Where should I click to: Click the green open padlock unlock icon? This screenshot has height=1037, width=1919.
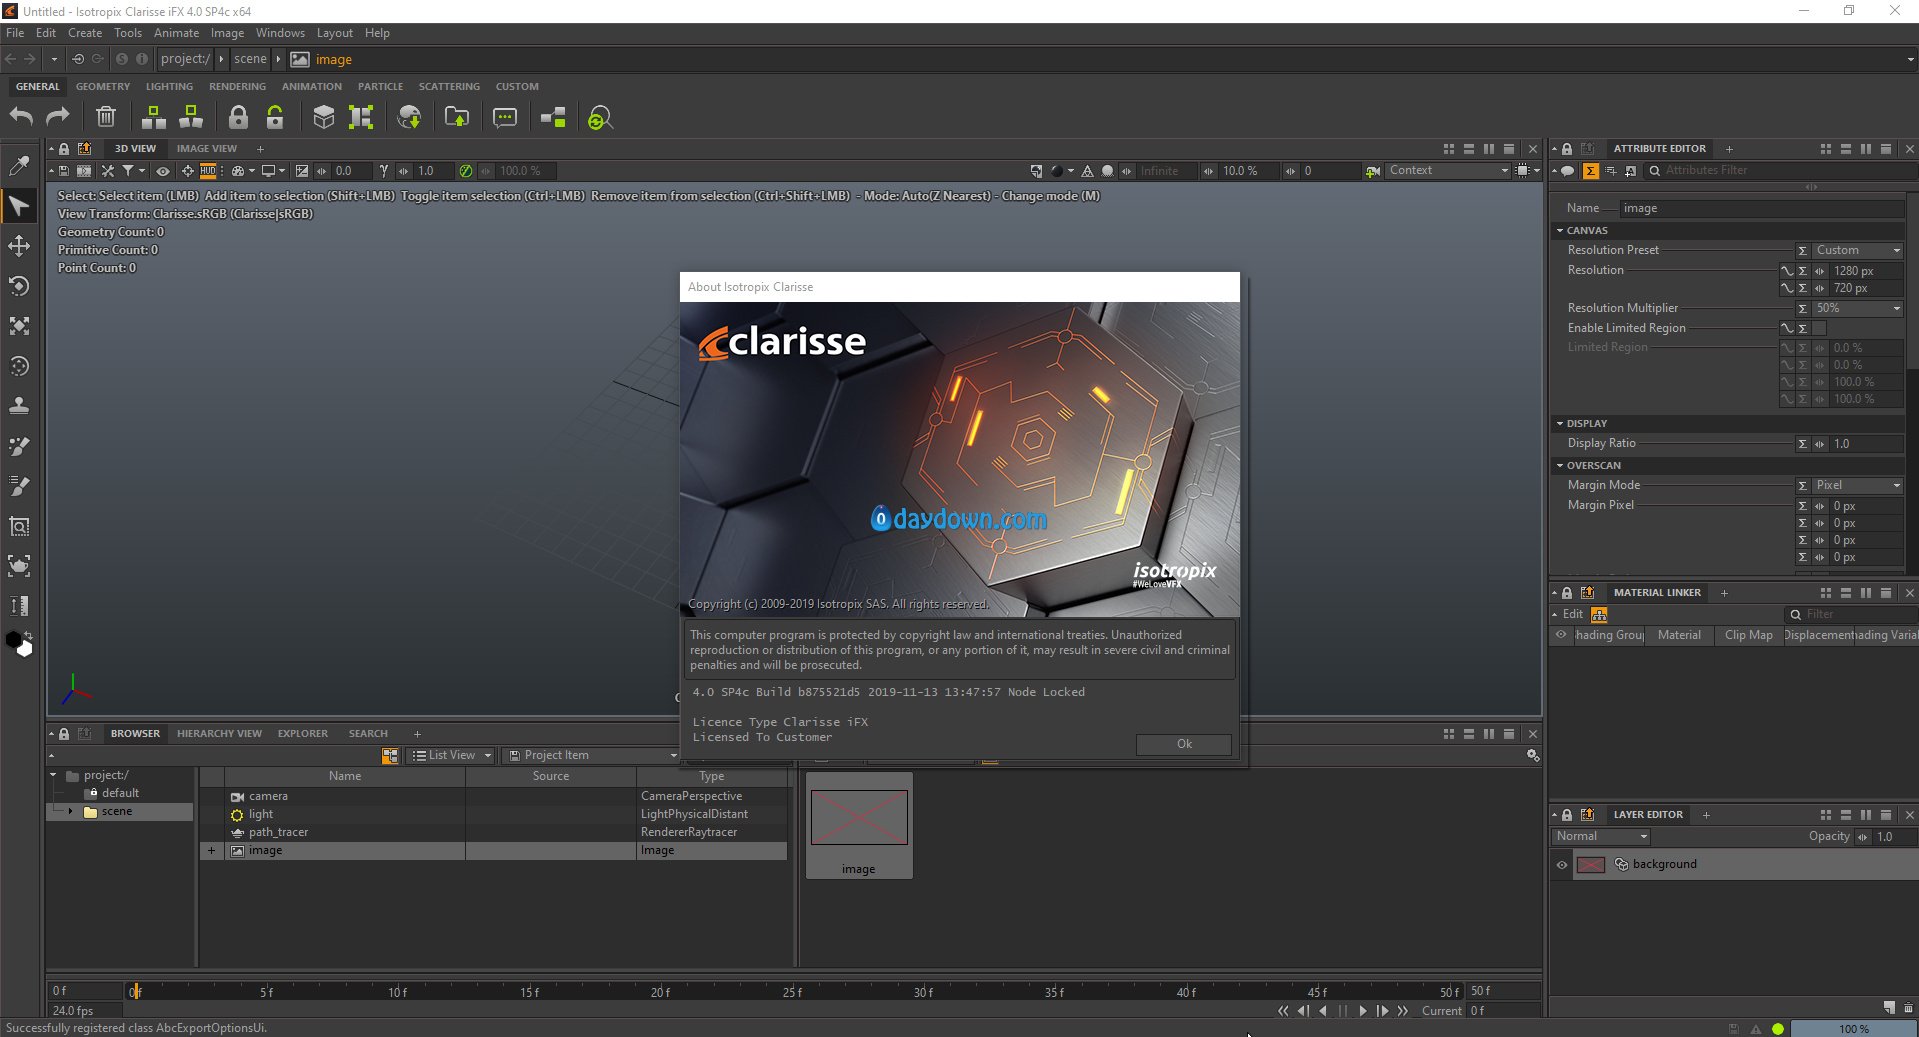coord(275,117)
